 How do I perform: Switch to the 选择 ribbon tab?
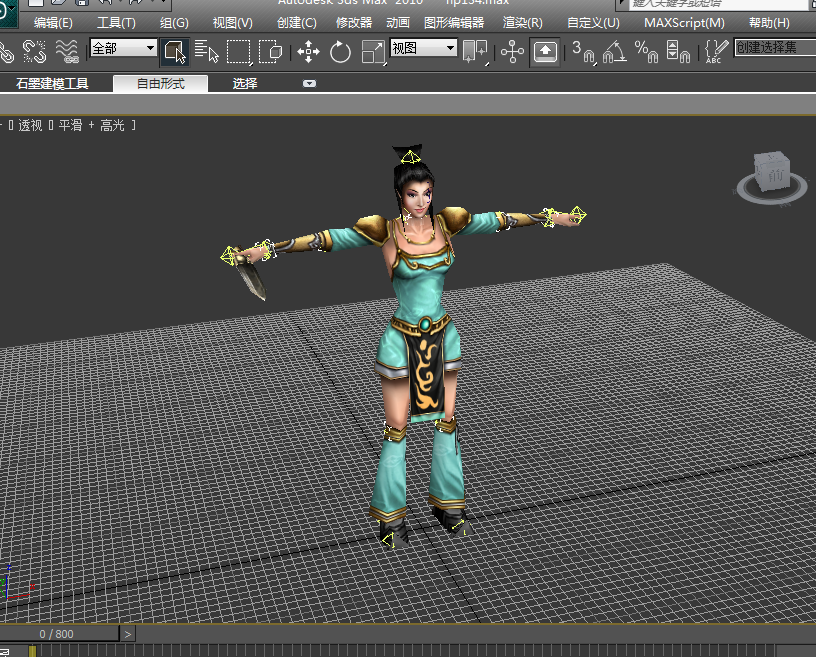(245, 83)
